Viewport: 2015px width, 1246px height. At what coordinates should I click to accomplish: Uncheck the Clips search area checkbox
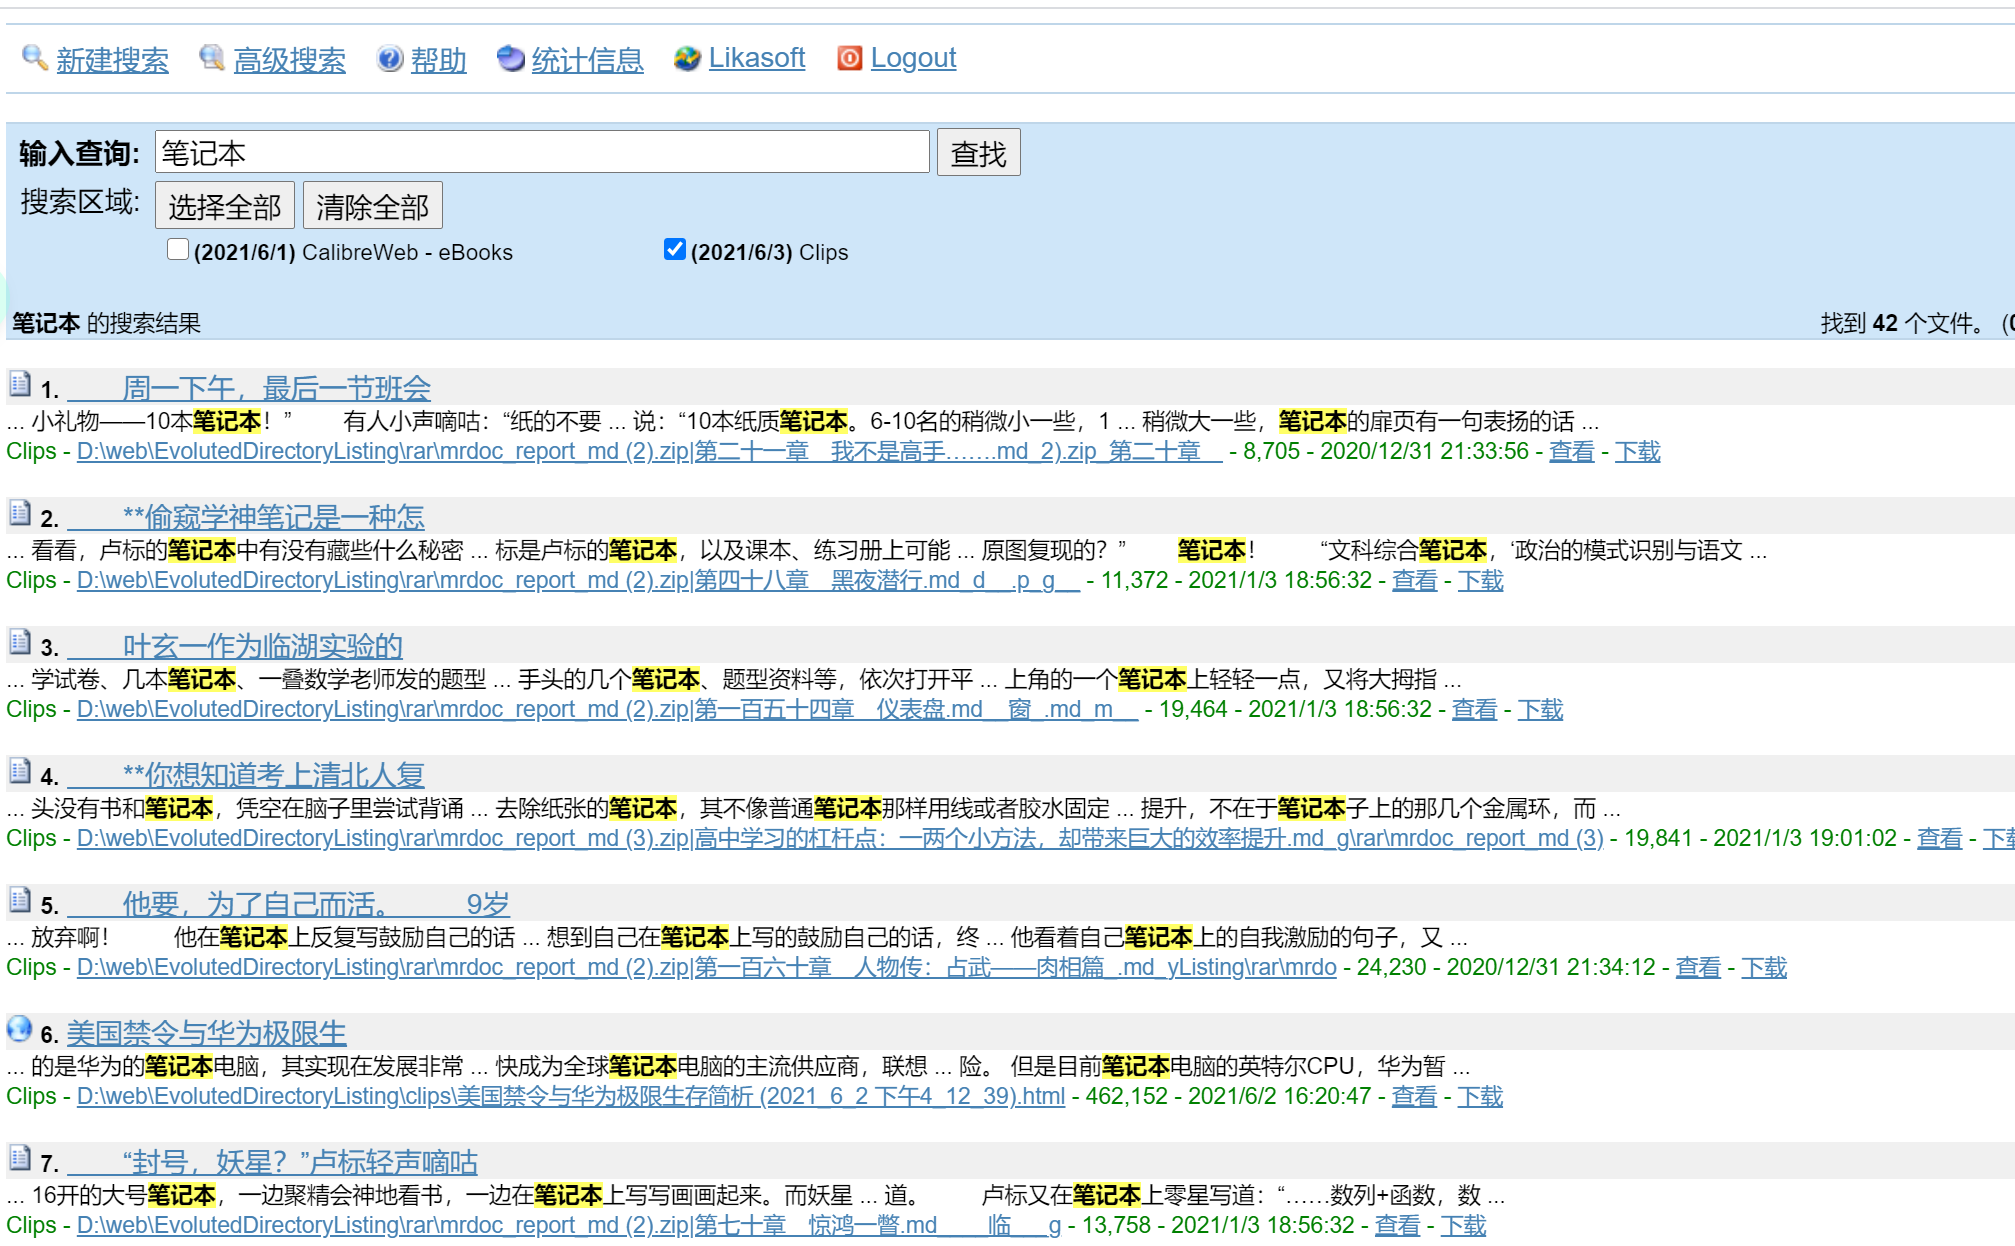point(675,250)
